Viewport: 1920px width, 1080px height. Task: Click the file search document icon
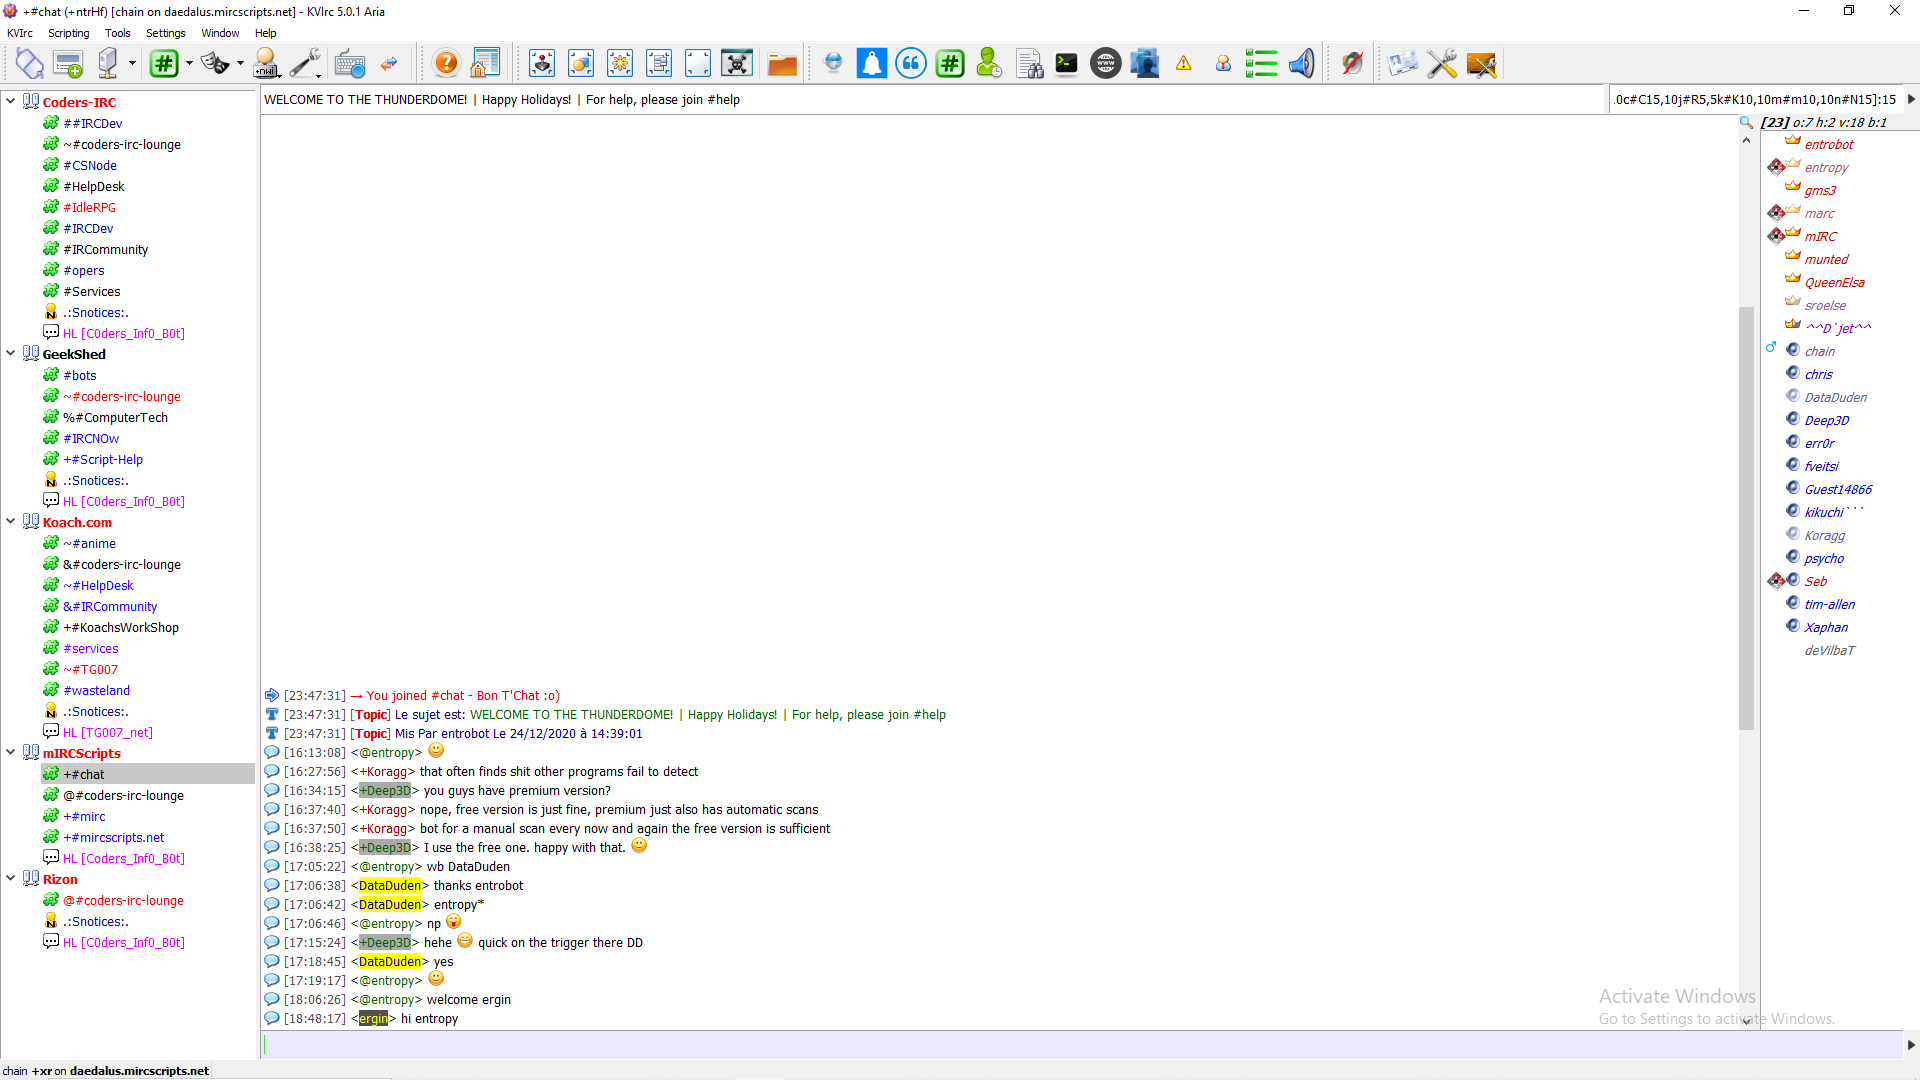[1029, 64]
